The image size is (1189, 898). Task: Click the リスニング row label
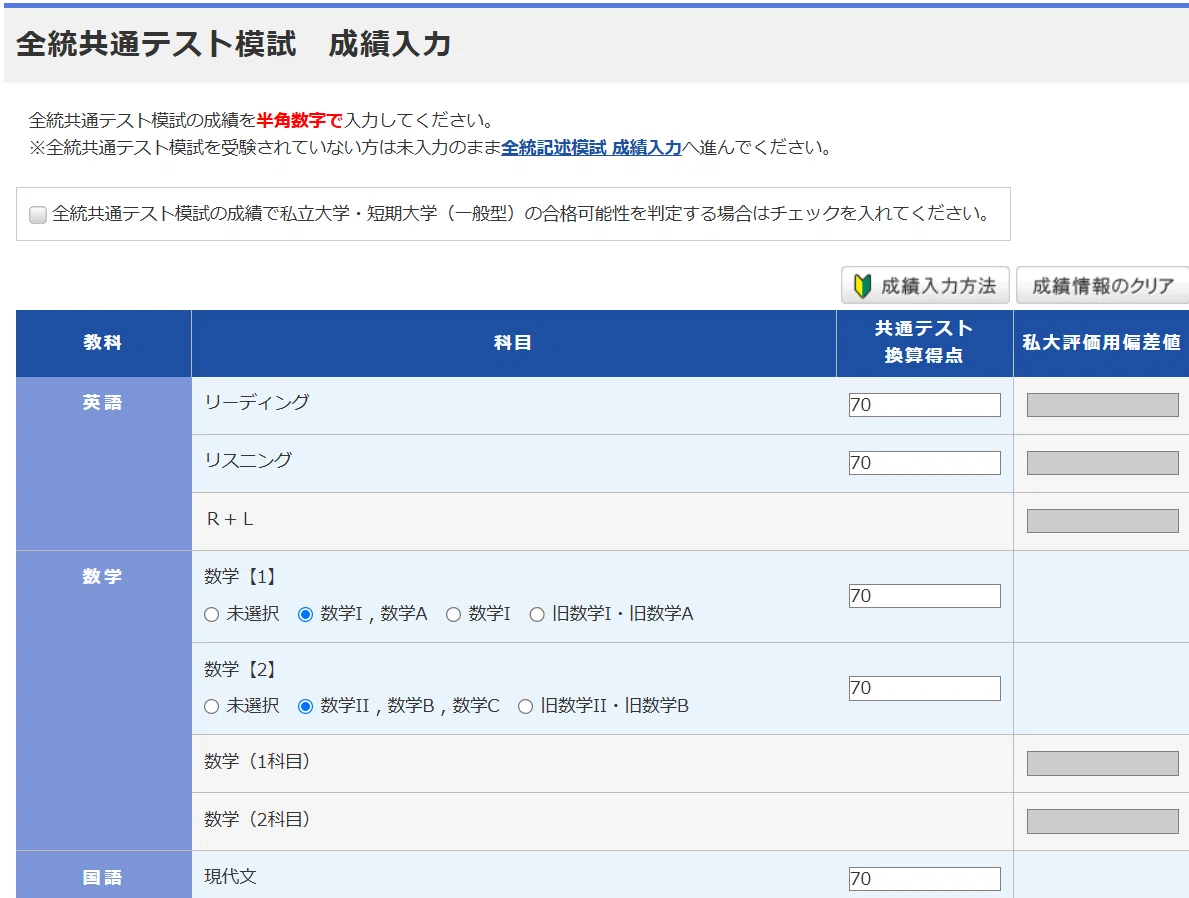click(x=248, y=460)
